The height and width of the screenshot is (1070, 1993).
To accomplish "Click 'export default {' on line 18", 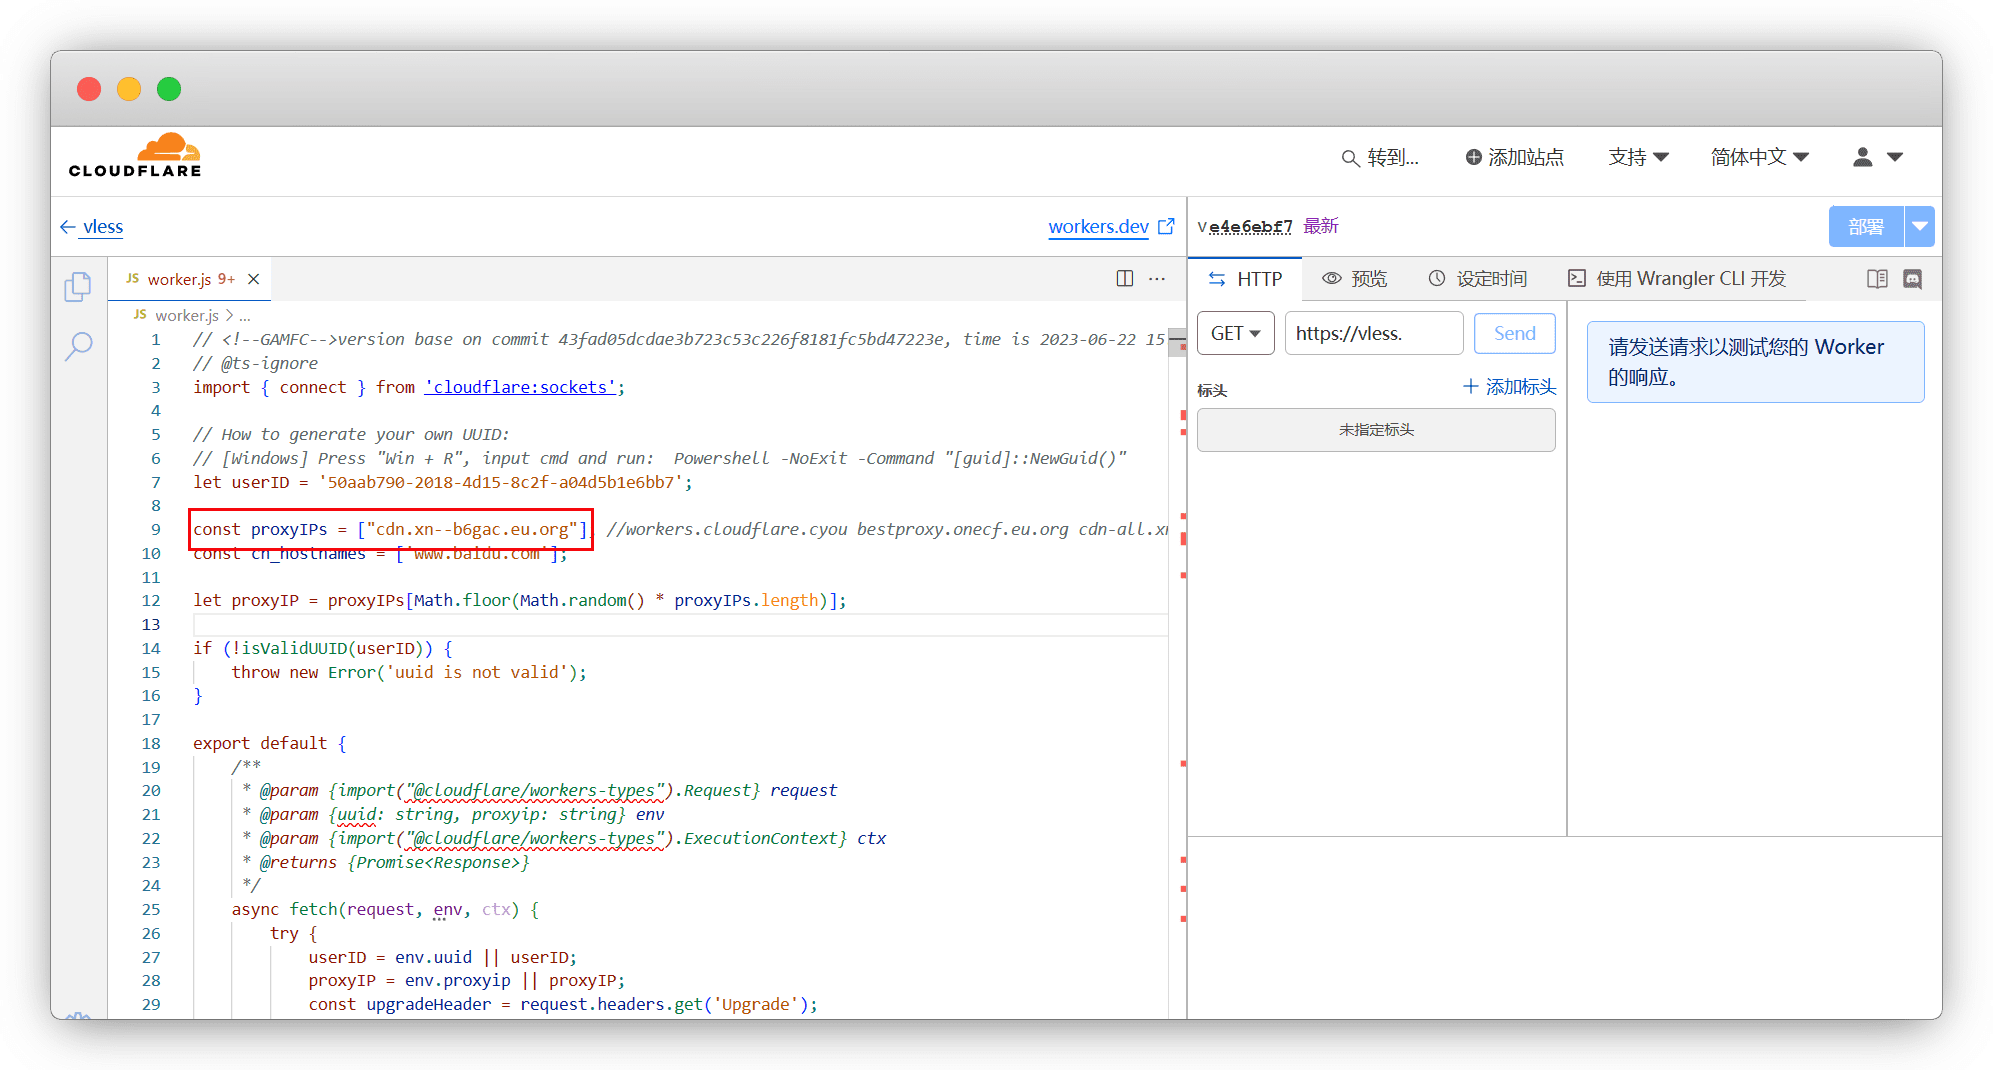I will 270,743.
